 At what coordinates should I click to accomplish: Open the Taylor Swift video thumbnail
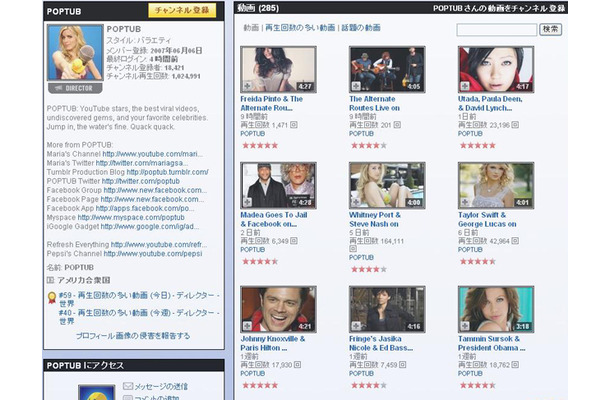click(x=496, y=185)
